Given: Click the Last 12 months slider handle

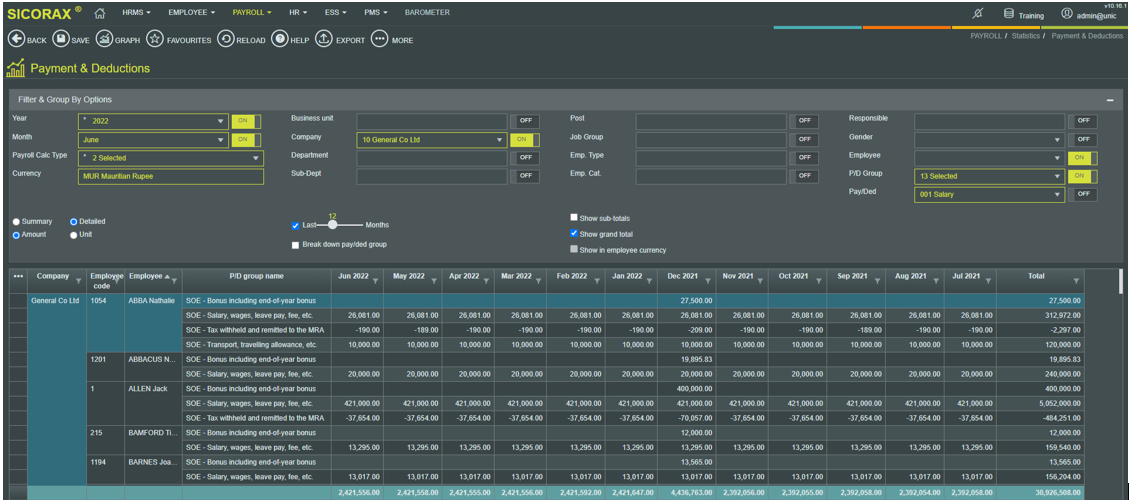Looking at the screenshot, I should tap(332, 225).
